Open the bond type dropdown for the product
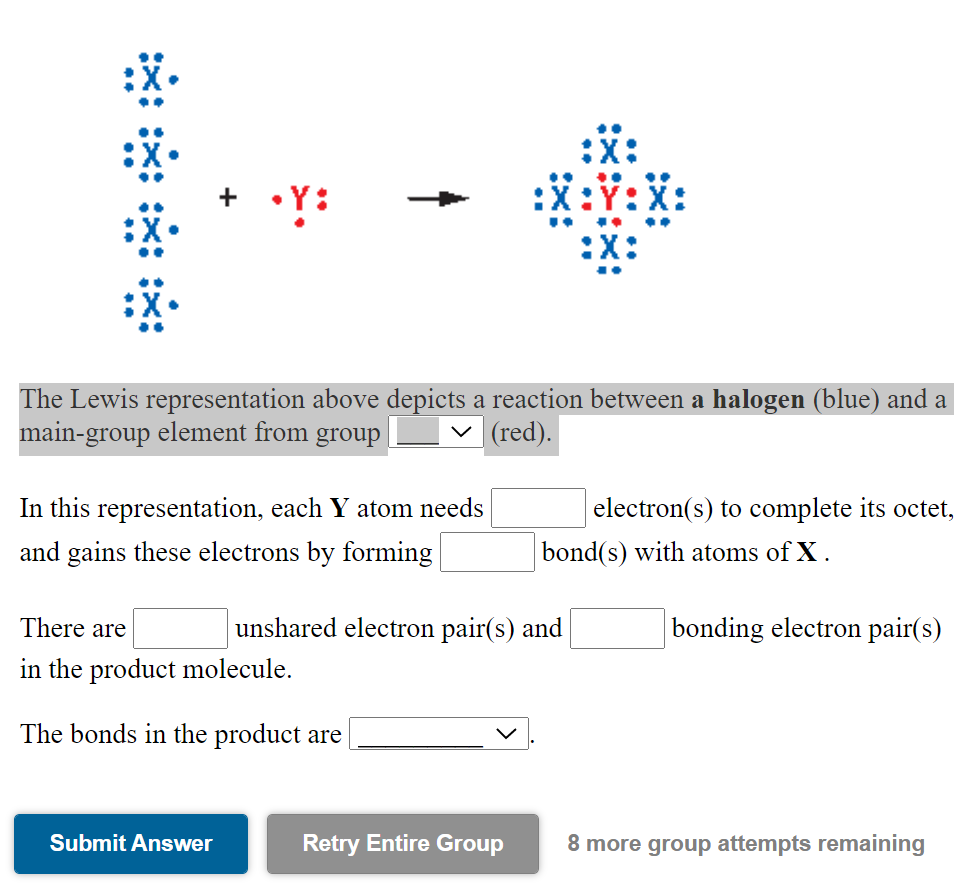 [x=438, y=733]
